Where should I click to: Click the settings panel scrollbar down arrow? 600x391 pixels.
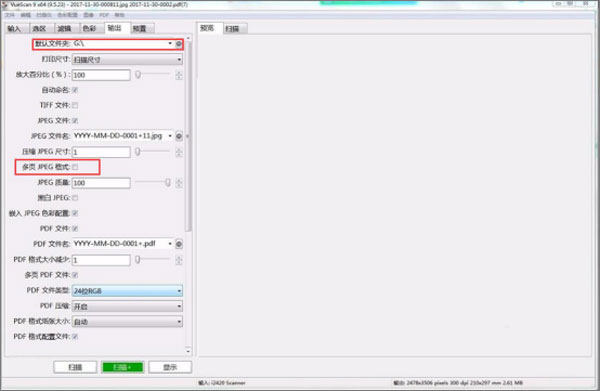[x=188, y=351]
